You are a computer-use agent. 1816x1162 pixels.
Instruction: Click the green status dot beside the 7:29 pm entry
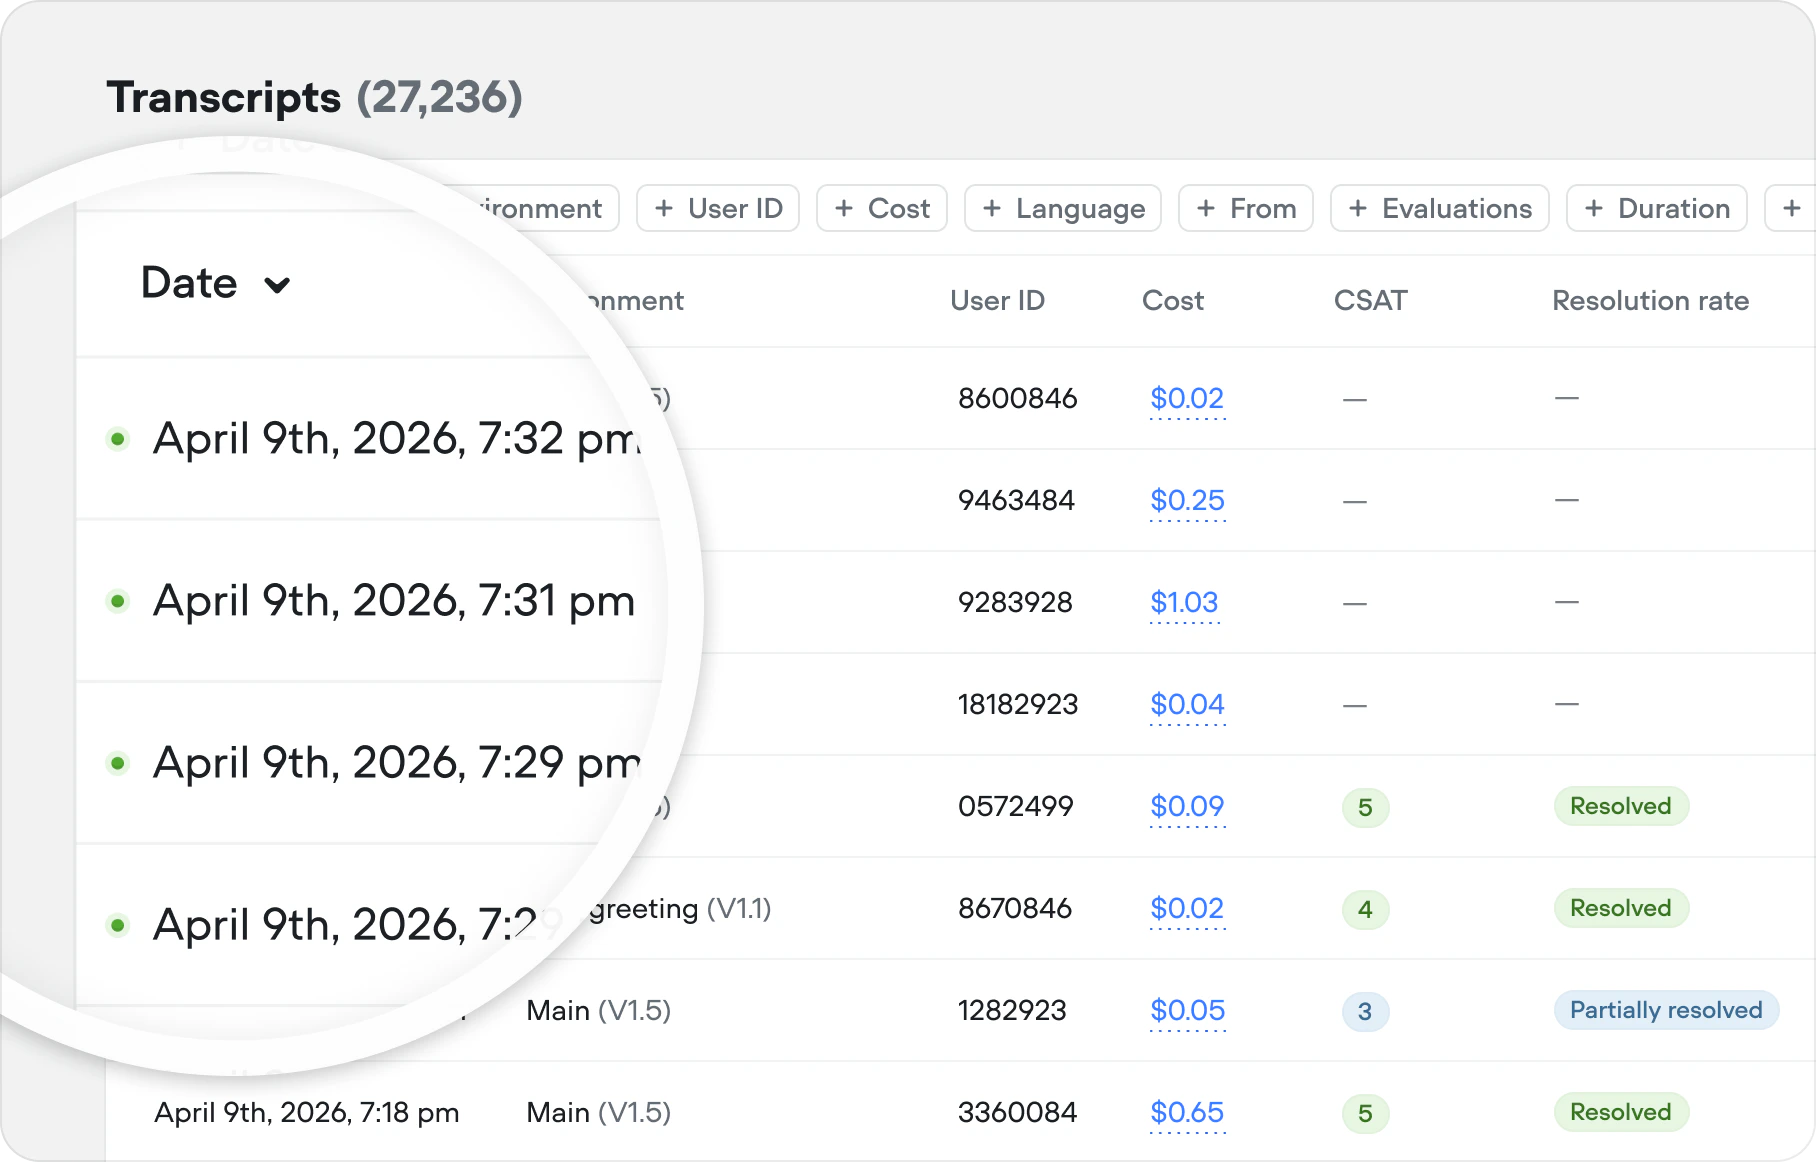click(x=119, y=762)
